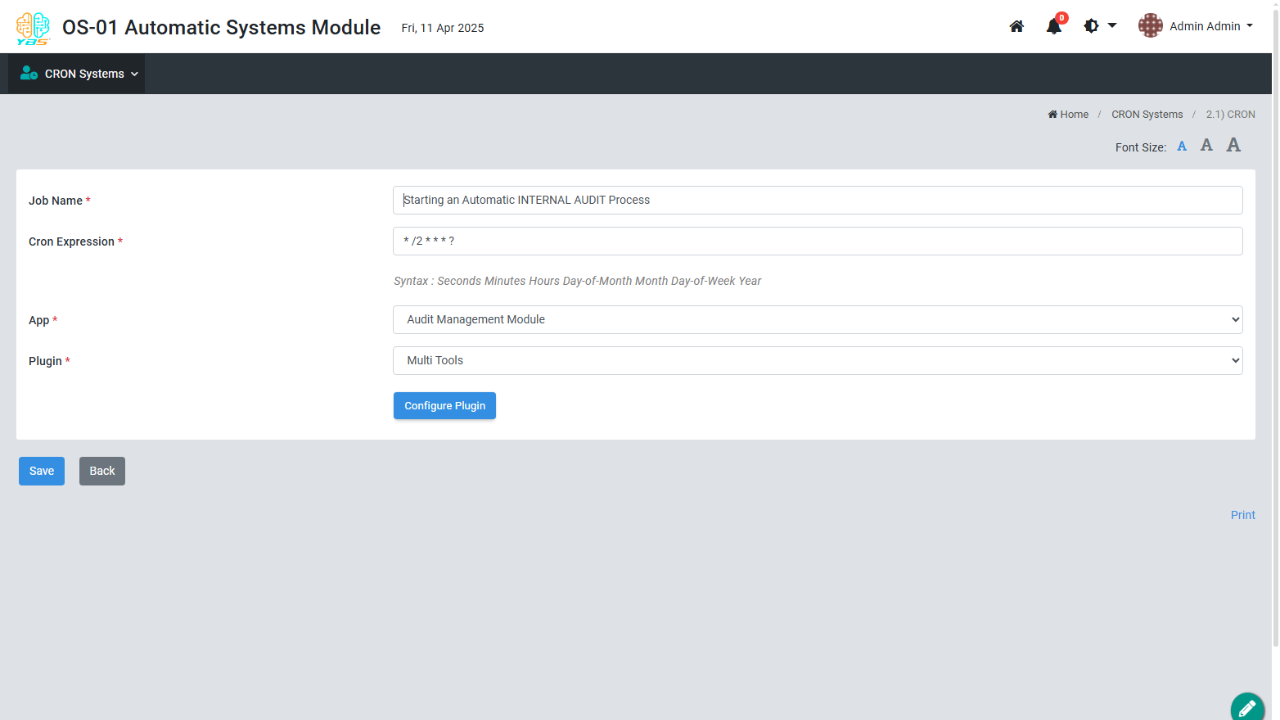Screen dimensions: 1280x720
Task: Open notifications bell icon
Action: click(x=1054, y=27)
